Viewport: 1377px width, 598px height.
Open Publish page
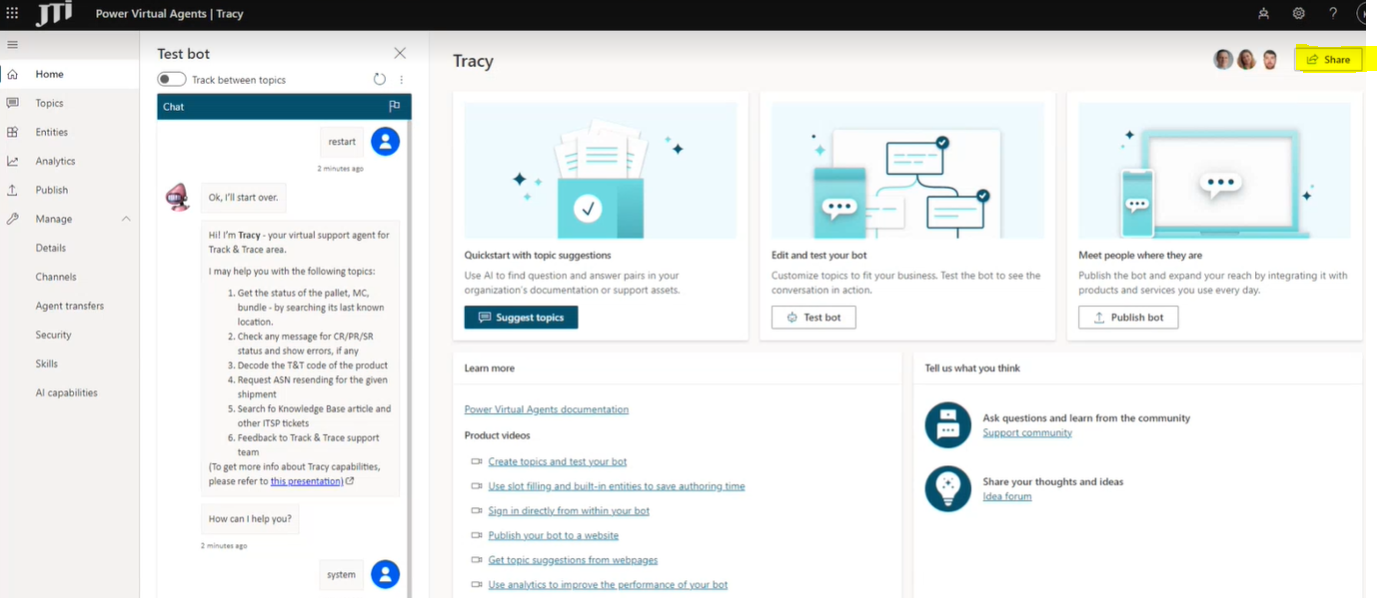(x=52, y=190)
